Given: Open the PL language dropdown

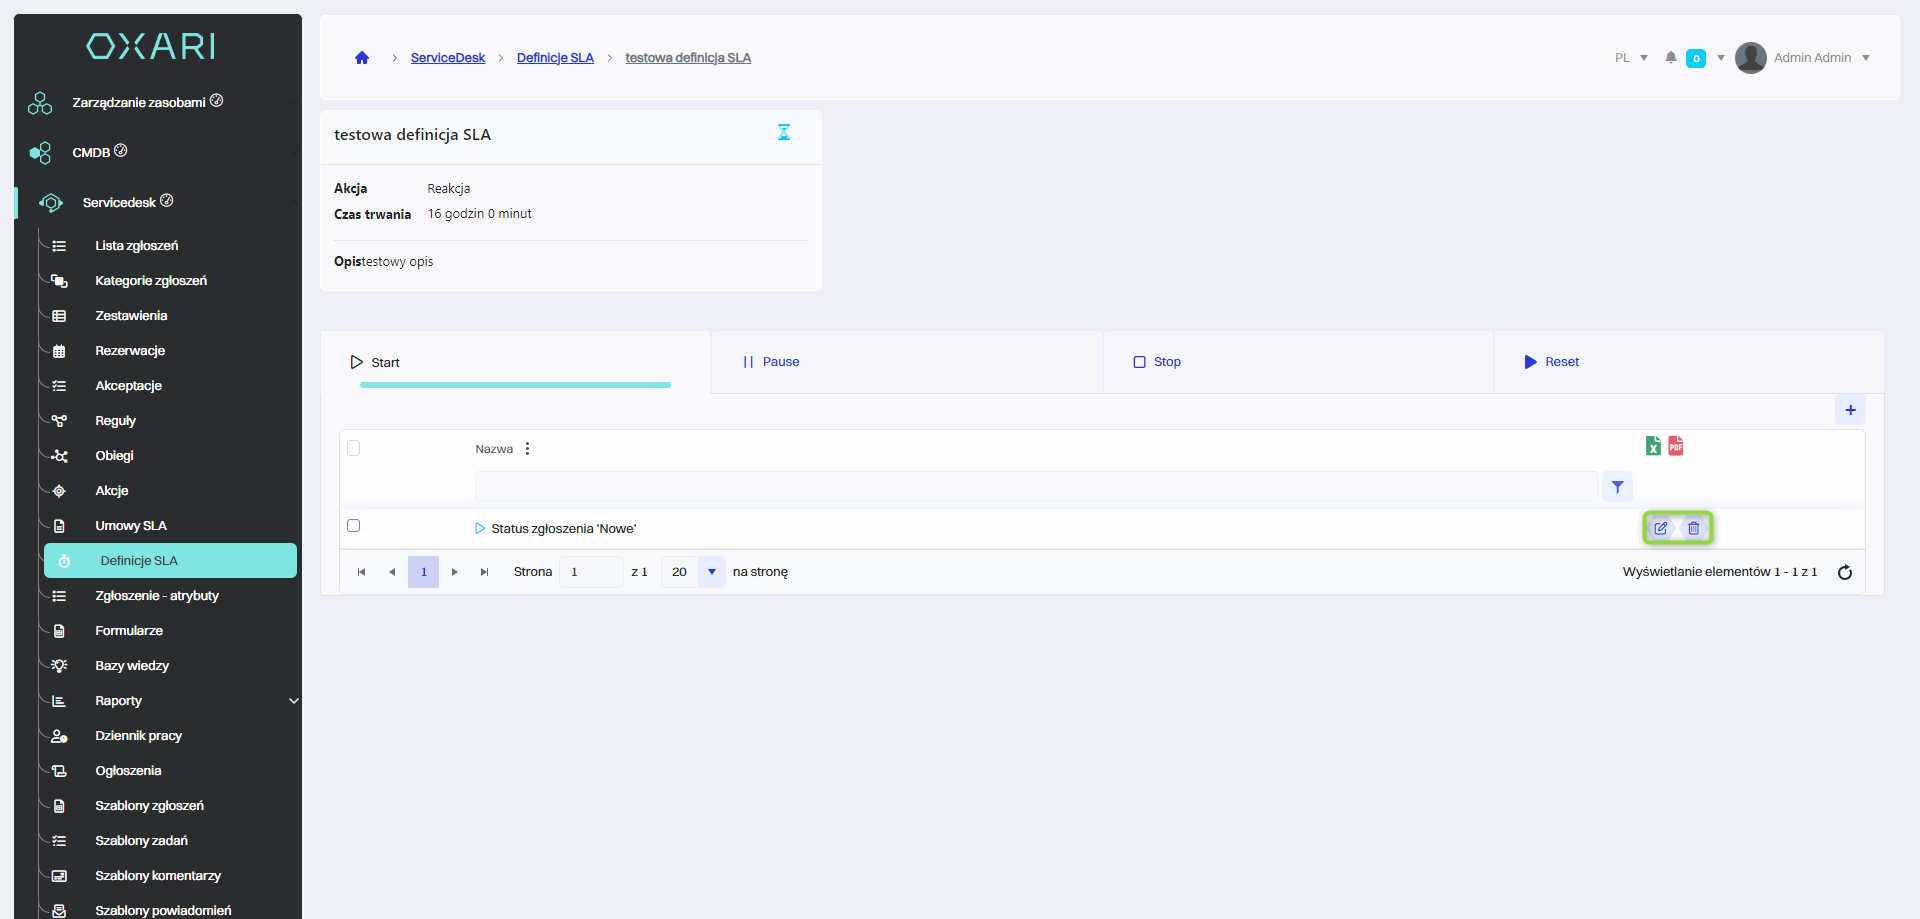Looking at the screenshot, I should 1630,58.
